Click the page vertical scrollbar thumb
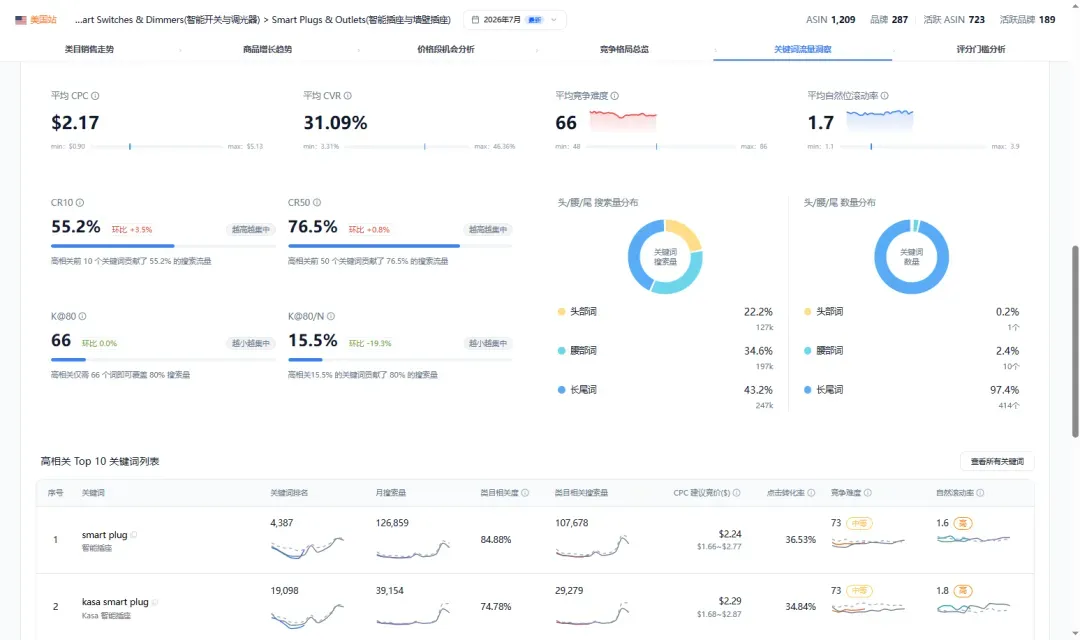Image resolution: width=1080 pixels, height=640 pixels. click(x=1075, y=341)
